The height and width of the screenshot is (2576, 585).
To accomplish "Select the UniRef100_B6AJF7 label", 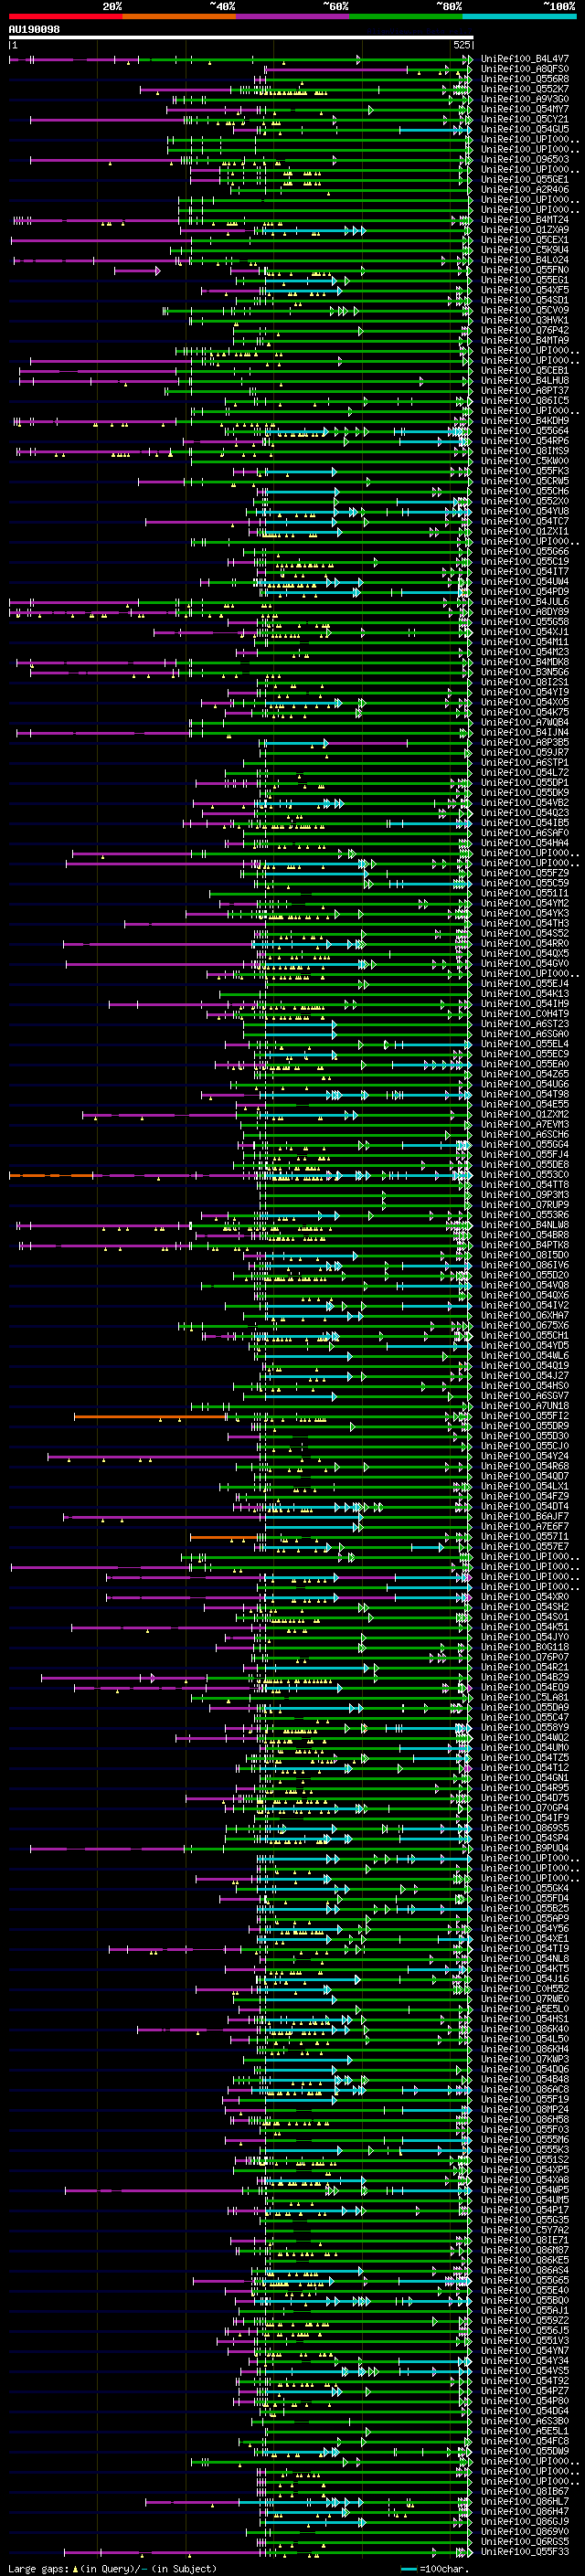I will coord(525,1517).
